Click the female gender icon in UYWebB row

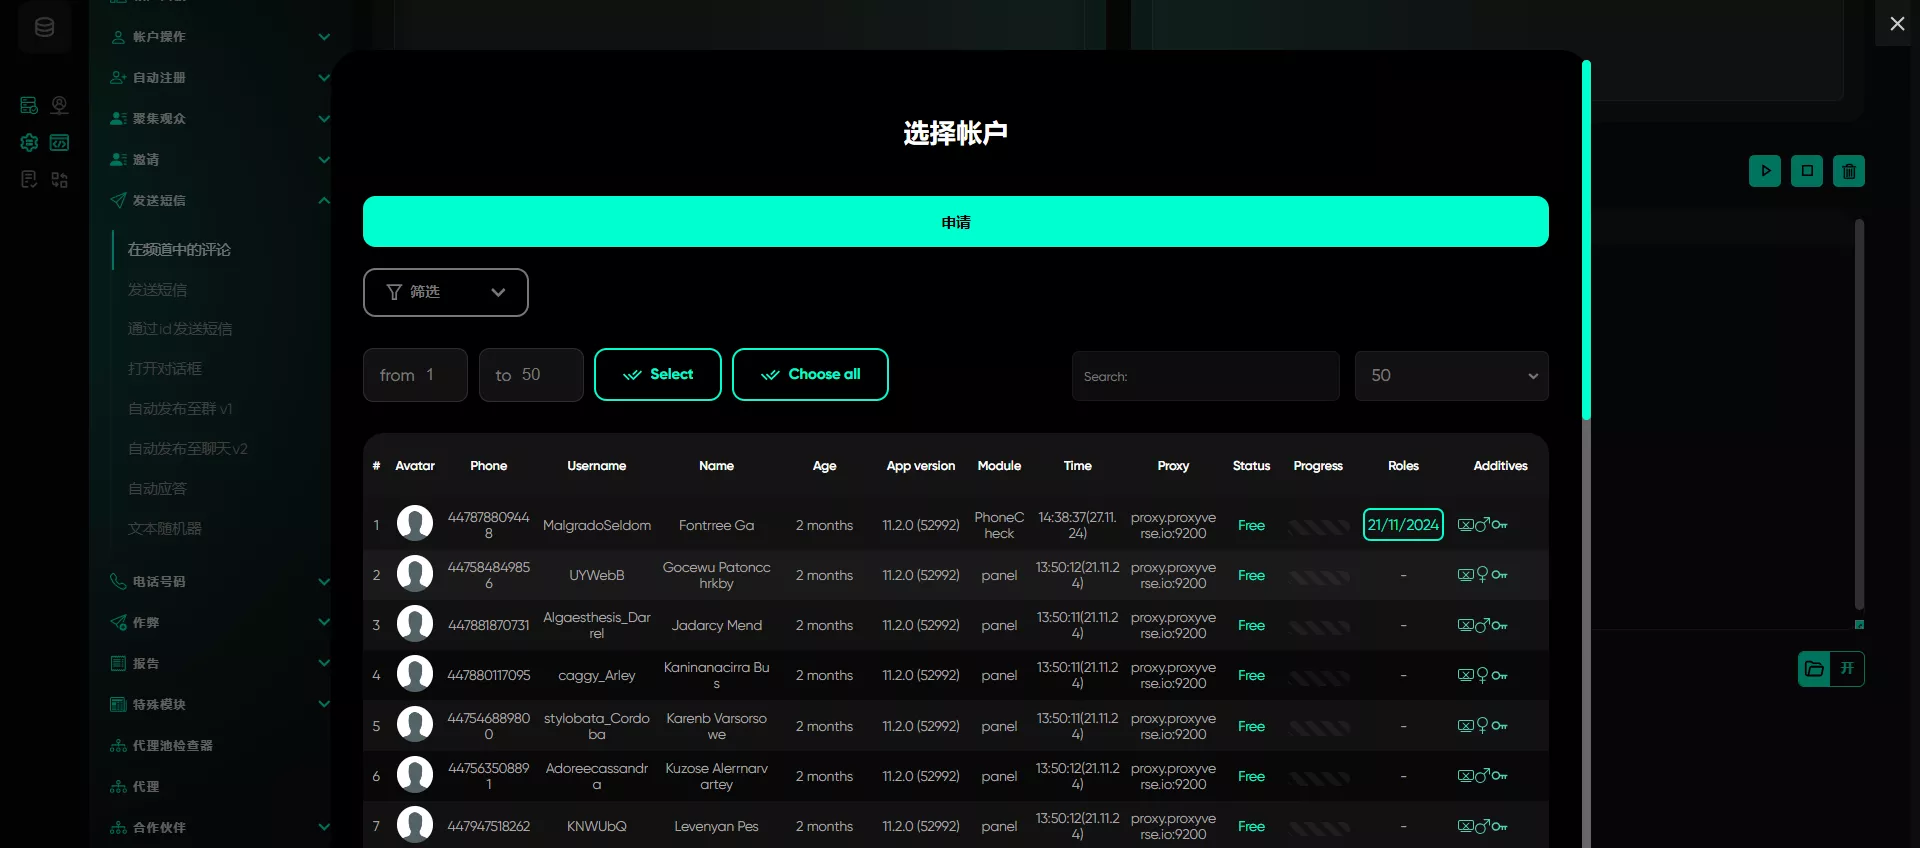click(x=1483, y=575)
